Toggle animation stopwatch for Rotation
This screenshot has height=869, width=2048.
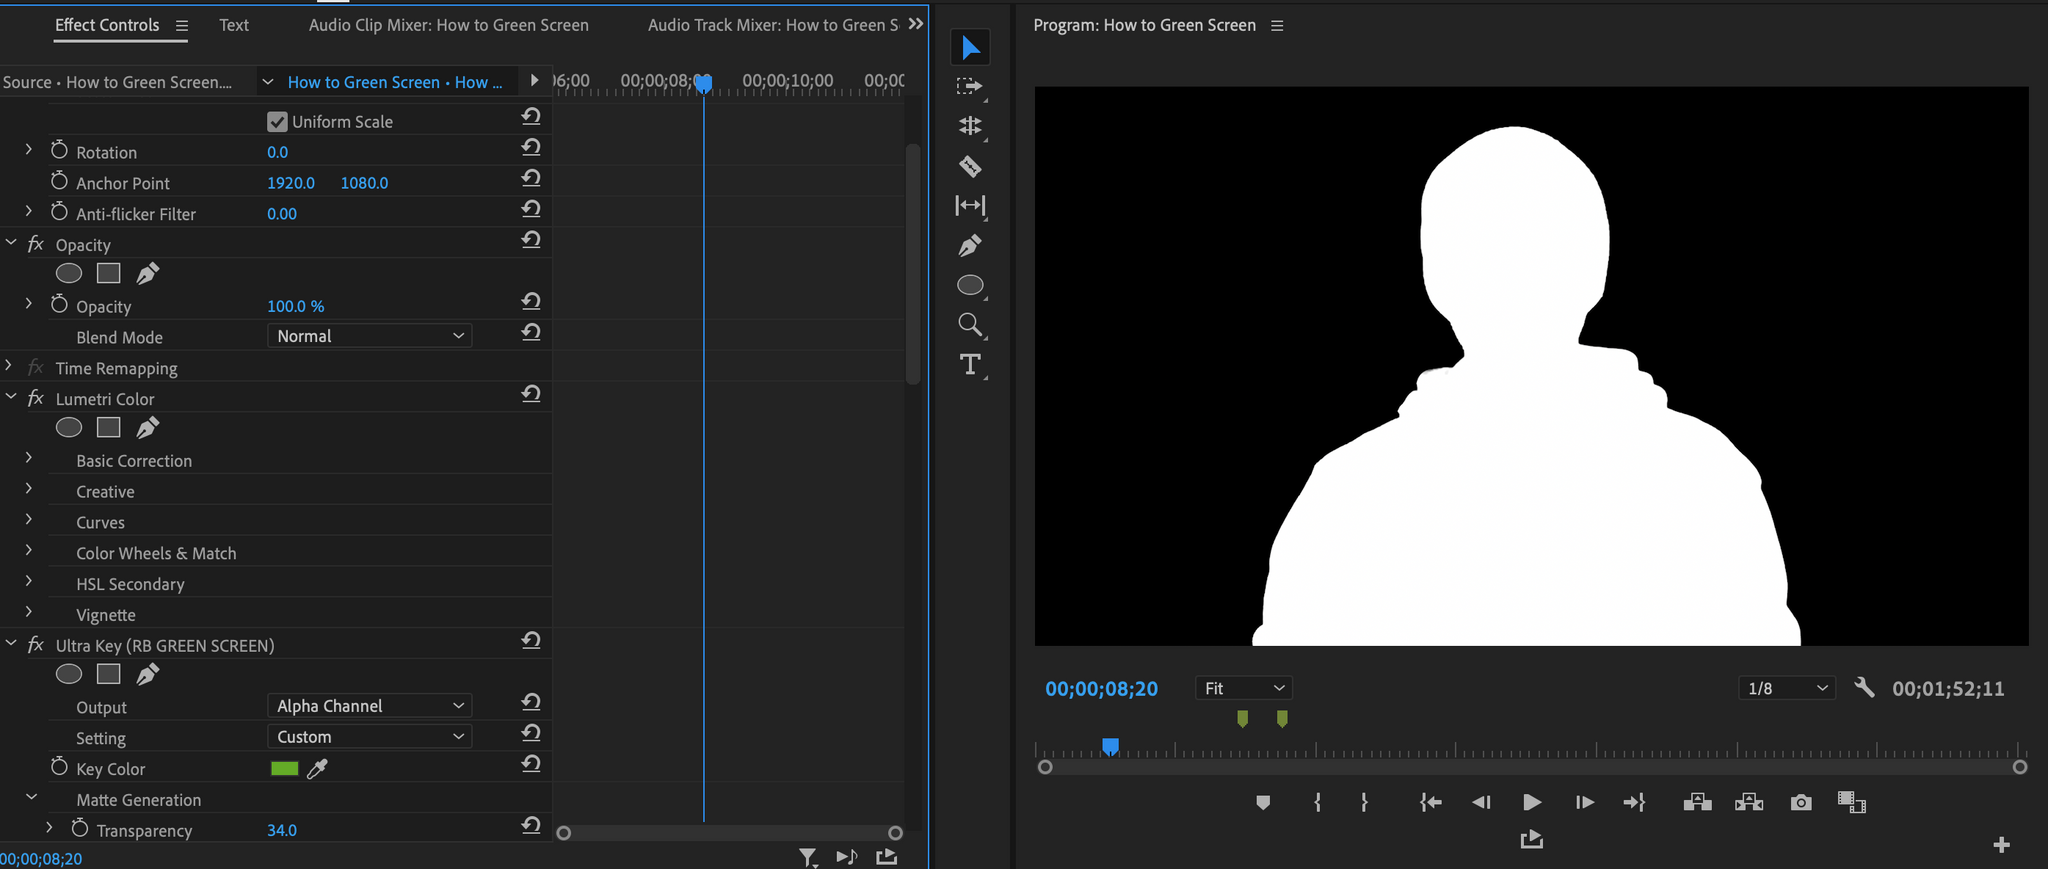(59, 150)
